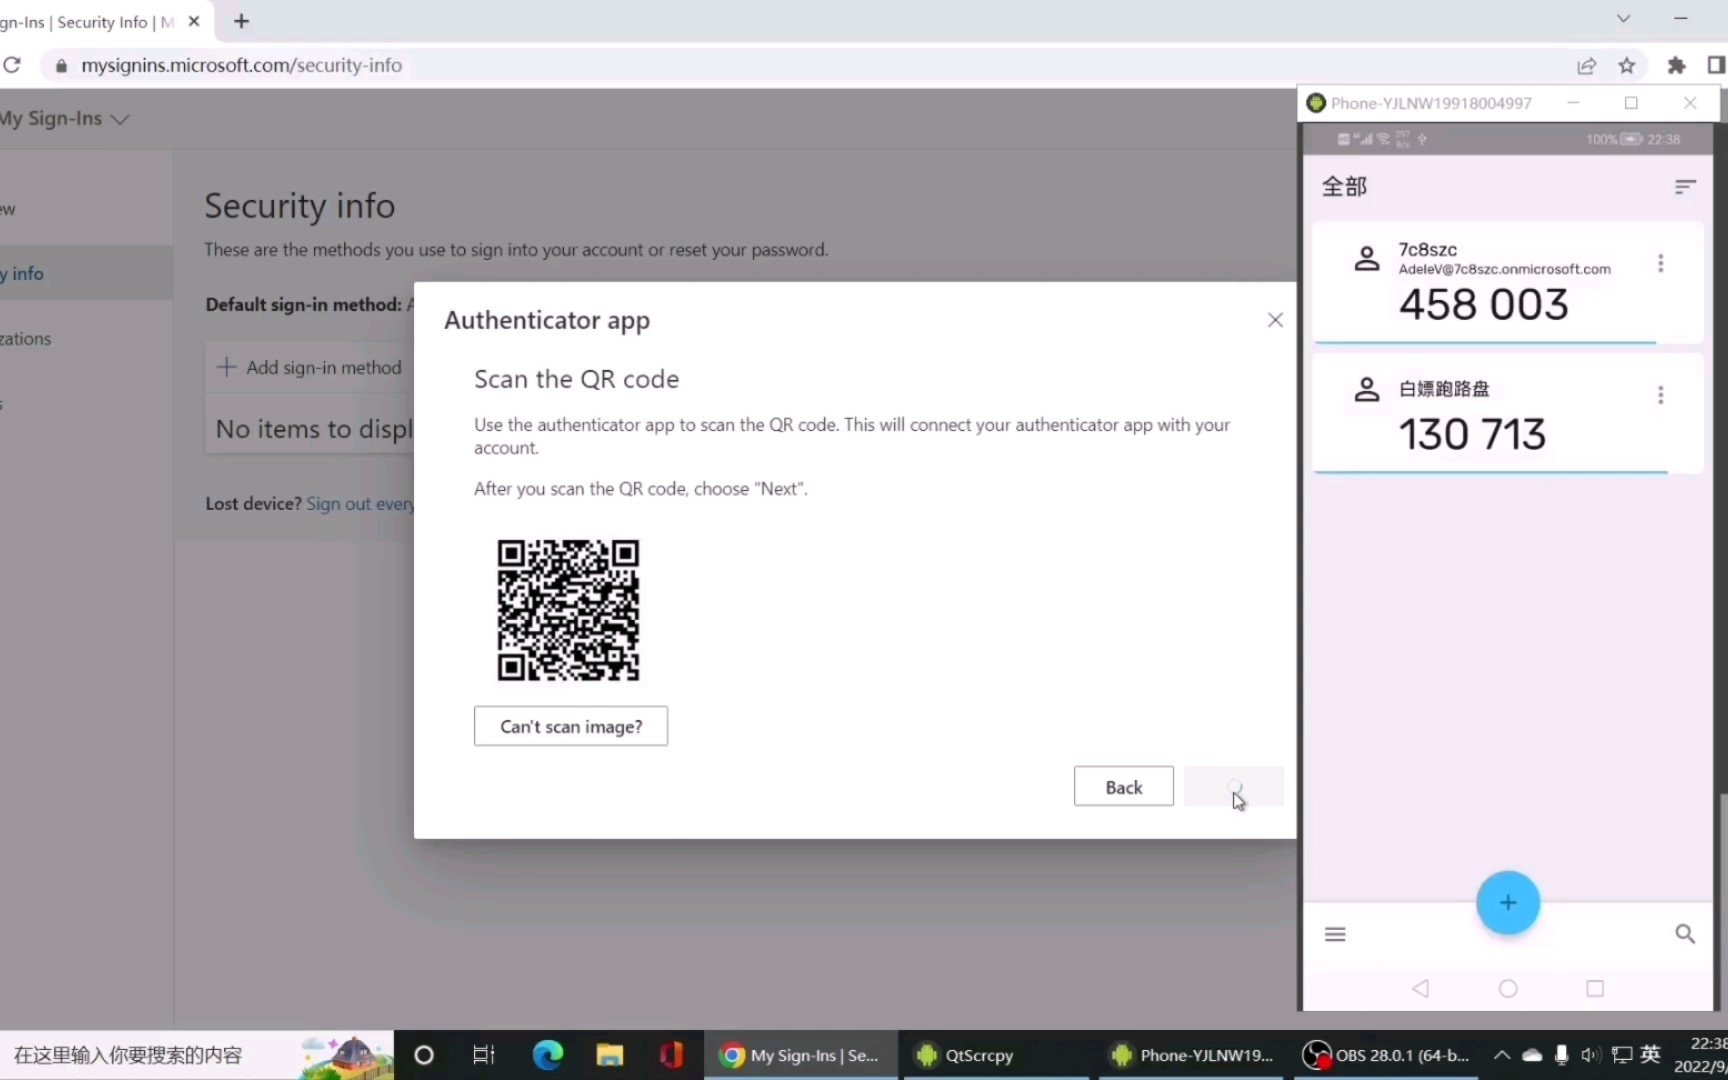Launch Microsoft Edge from the taskbar

(x=547, y=1055)
